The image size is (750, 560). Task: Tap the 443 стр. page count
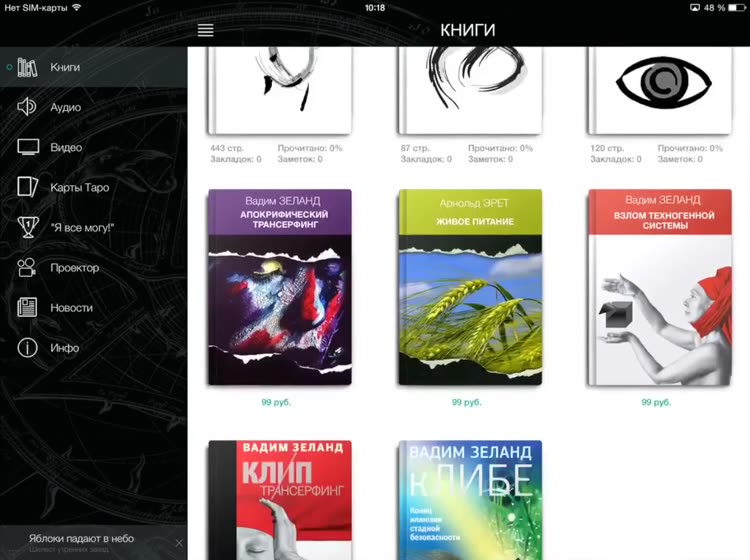227,148
